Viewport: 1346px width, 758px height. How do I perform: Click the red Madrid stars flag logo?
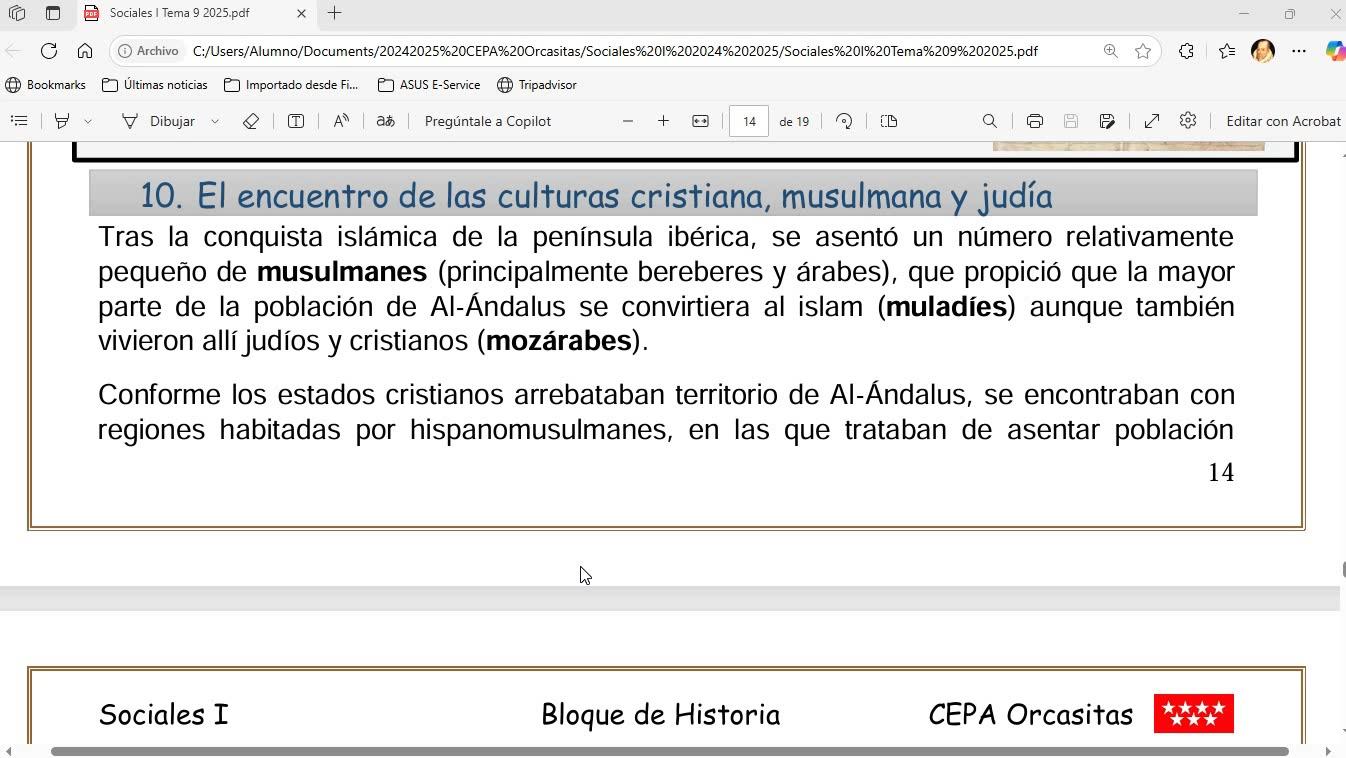1194,714
